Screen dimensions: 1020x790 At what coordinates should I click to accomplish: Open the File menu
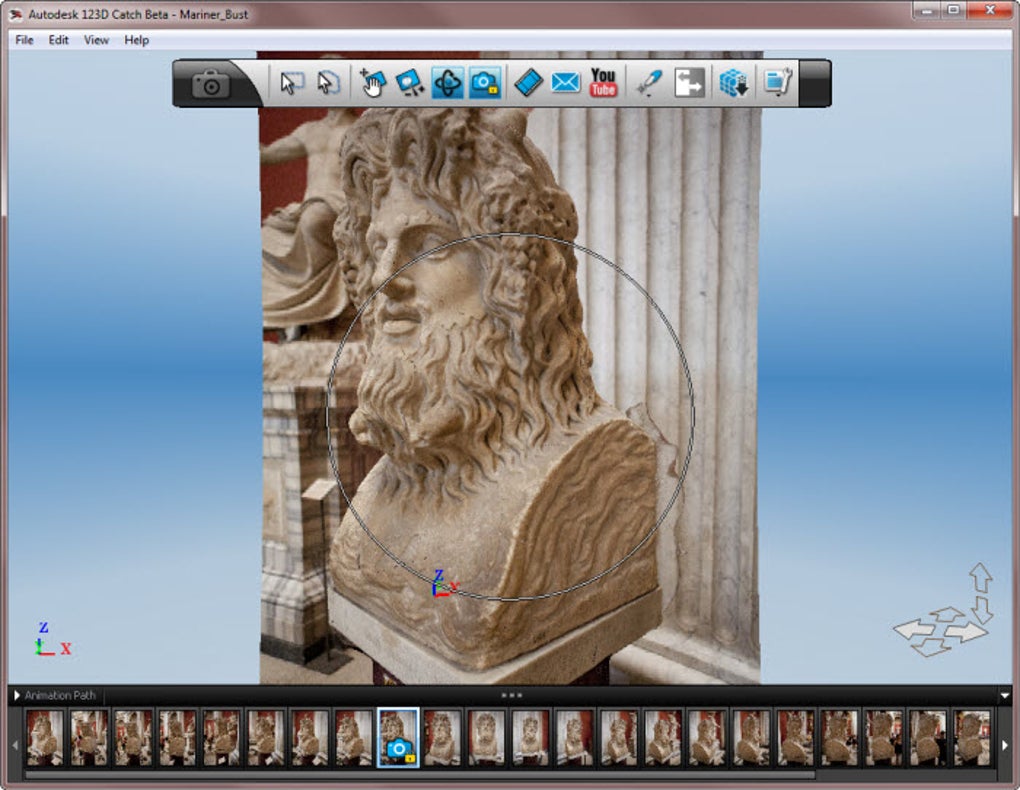tap(24, 40)
